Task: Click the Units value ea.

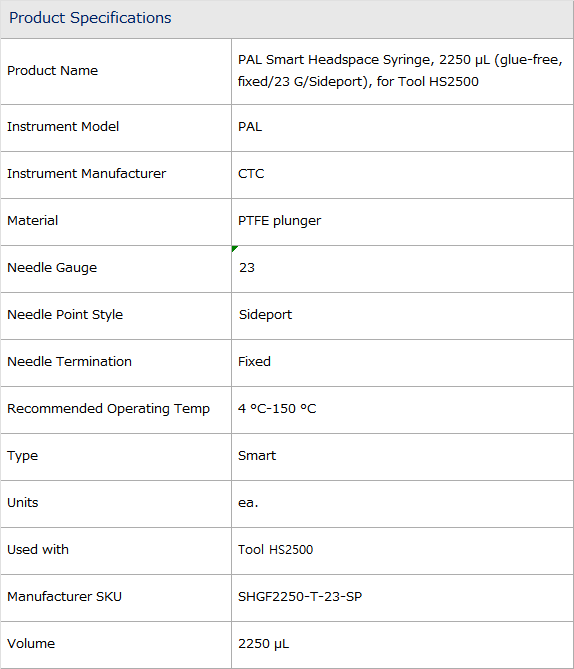Action: (x=248, y=503)
